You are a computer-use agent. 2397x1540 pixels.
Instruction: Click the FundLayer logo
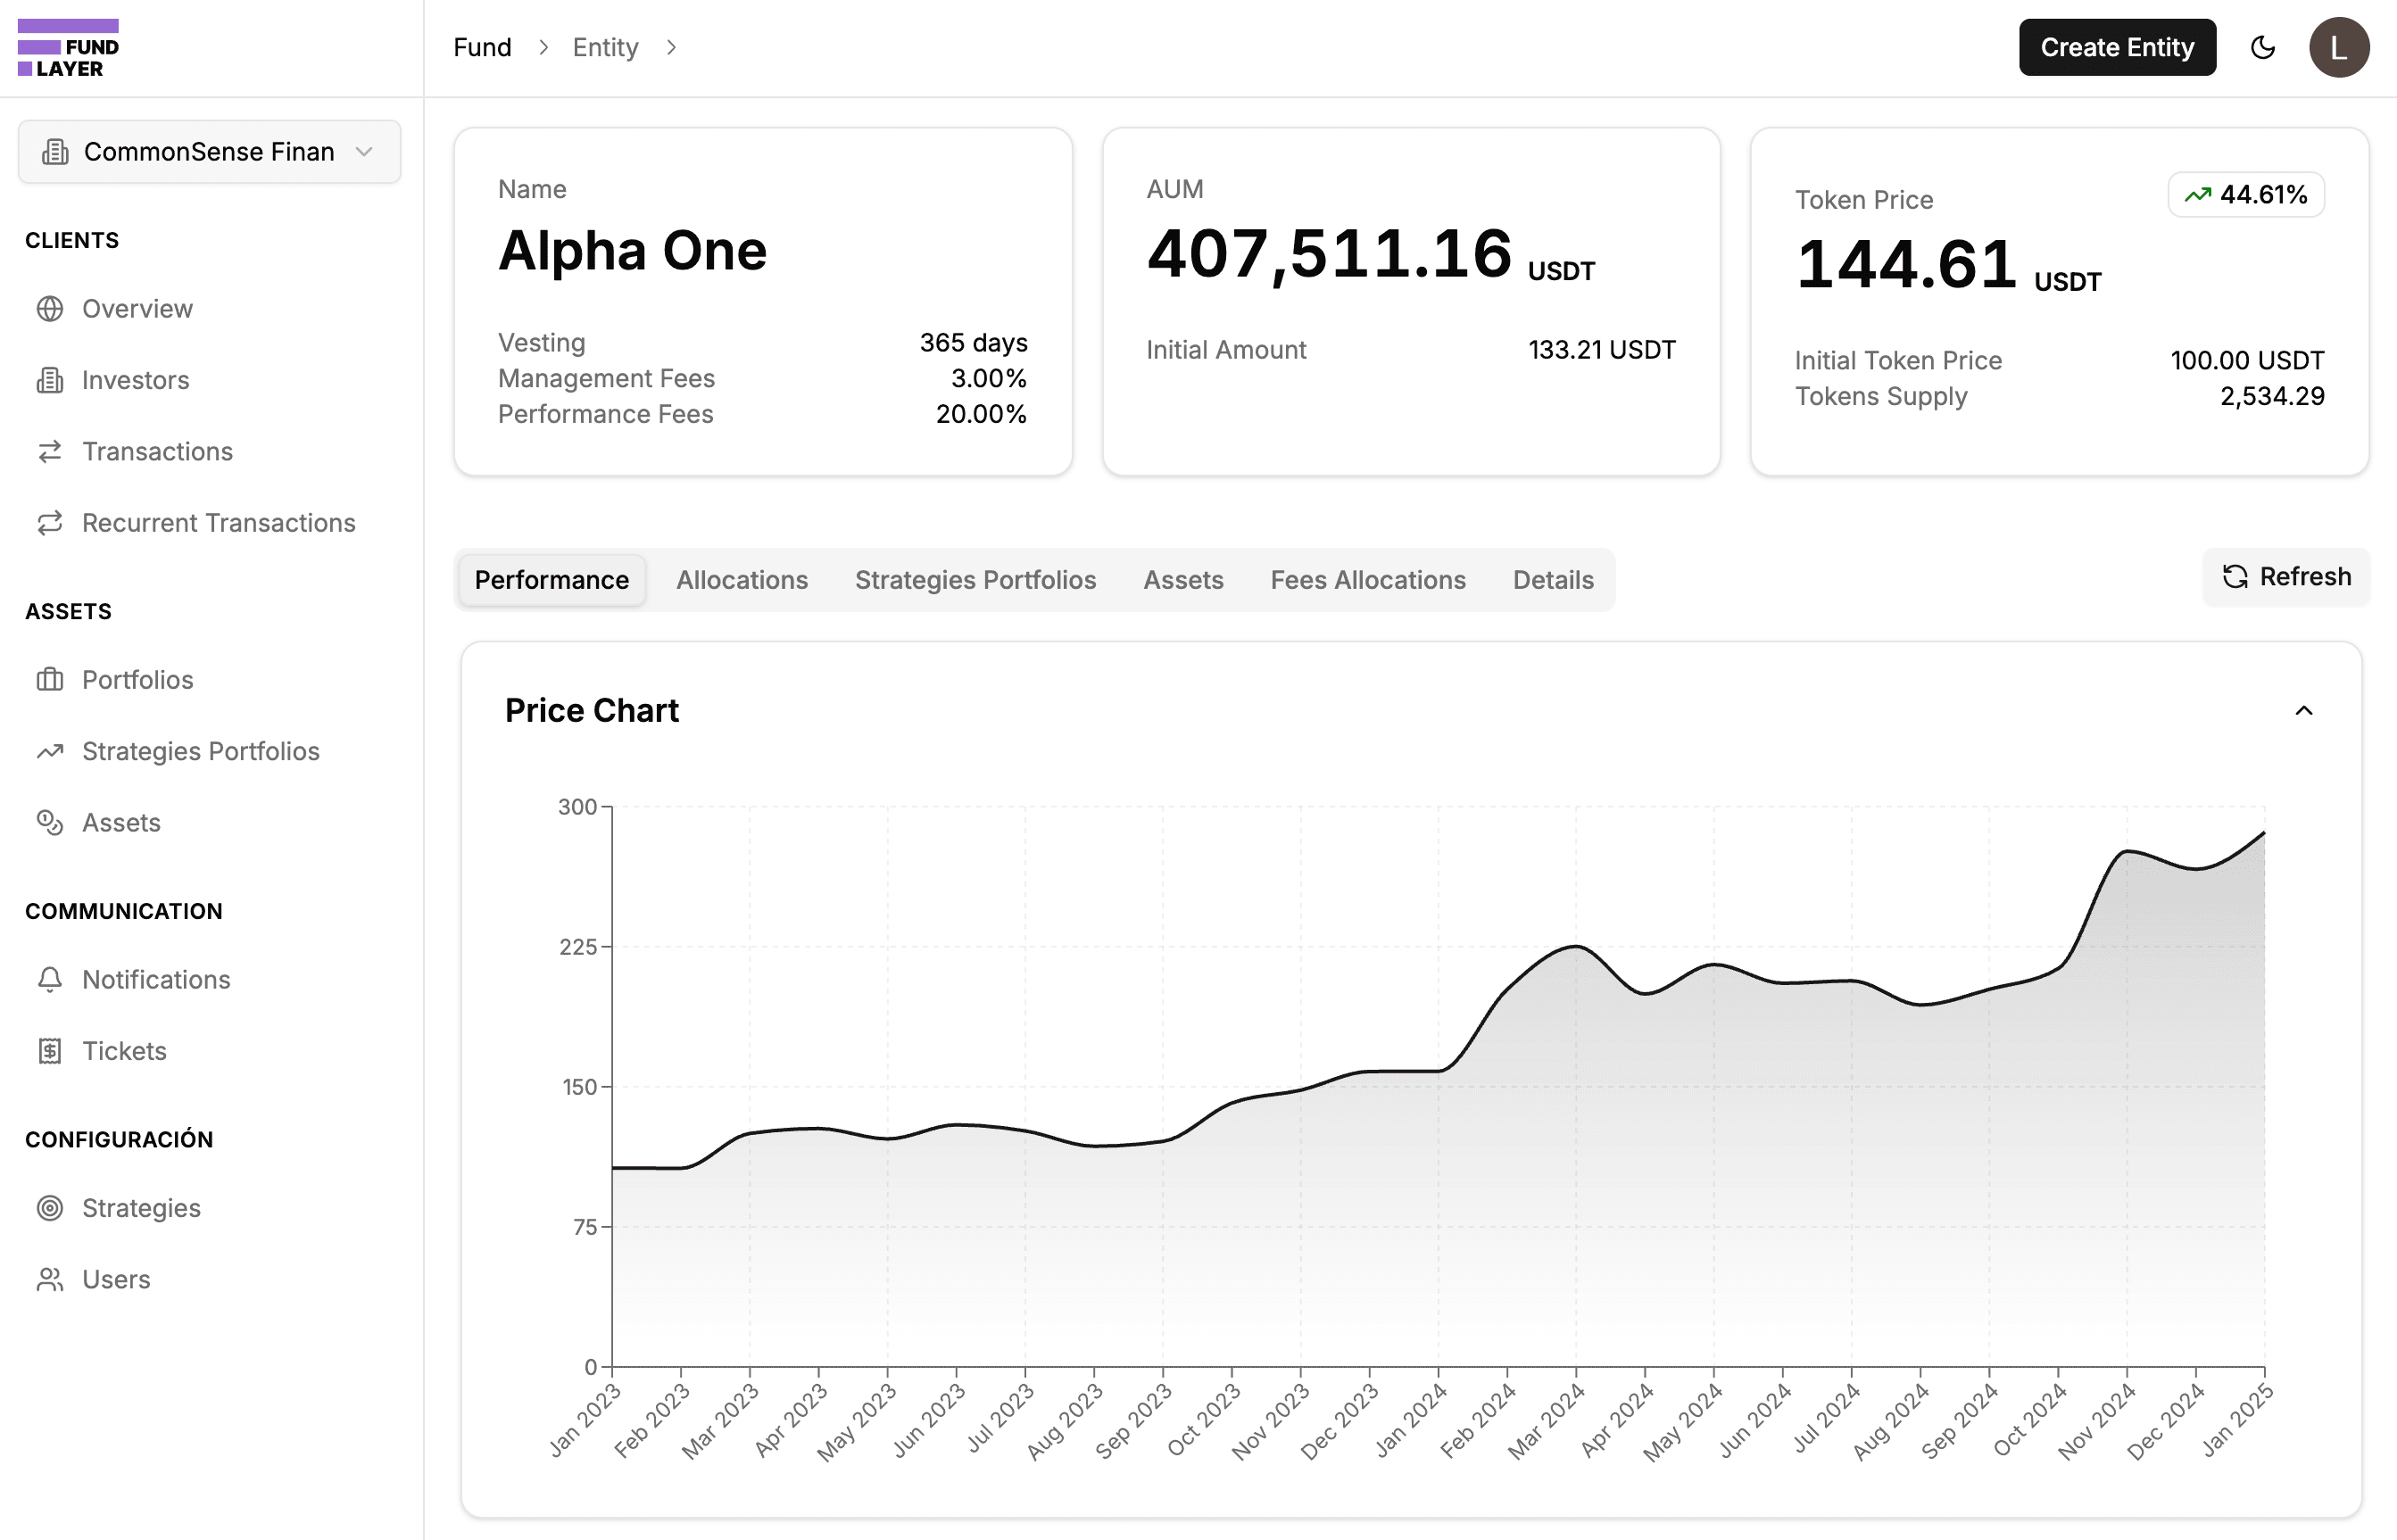point(68,48)
